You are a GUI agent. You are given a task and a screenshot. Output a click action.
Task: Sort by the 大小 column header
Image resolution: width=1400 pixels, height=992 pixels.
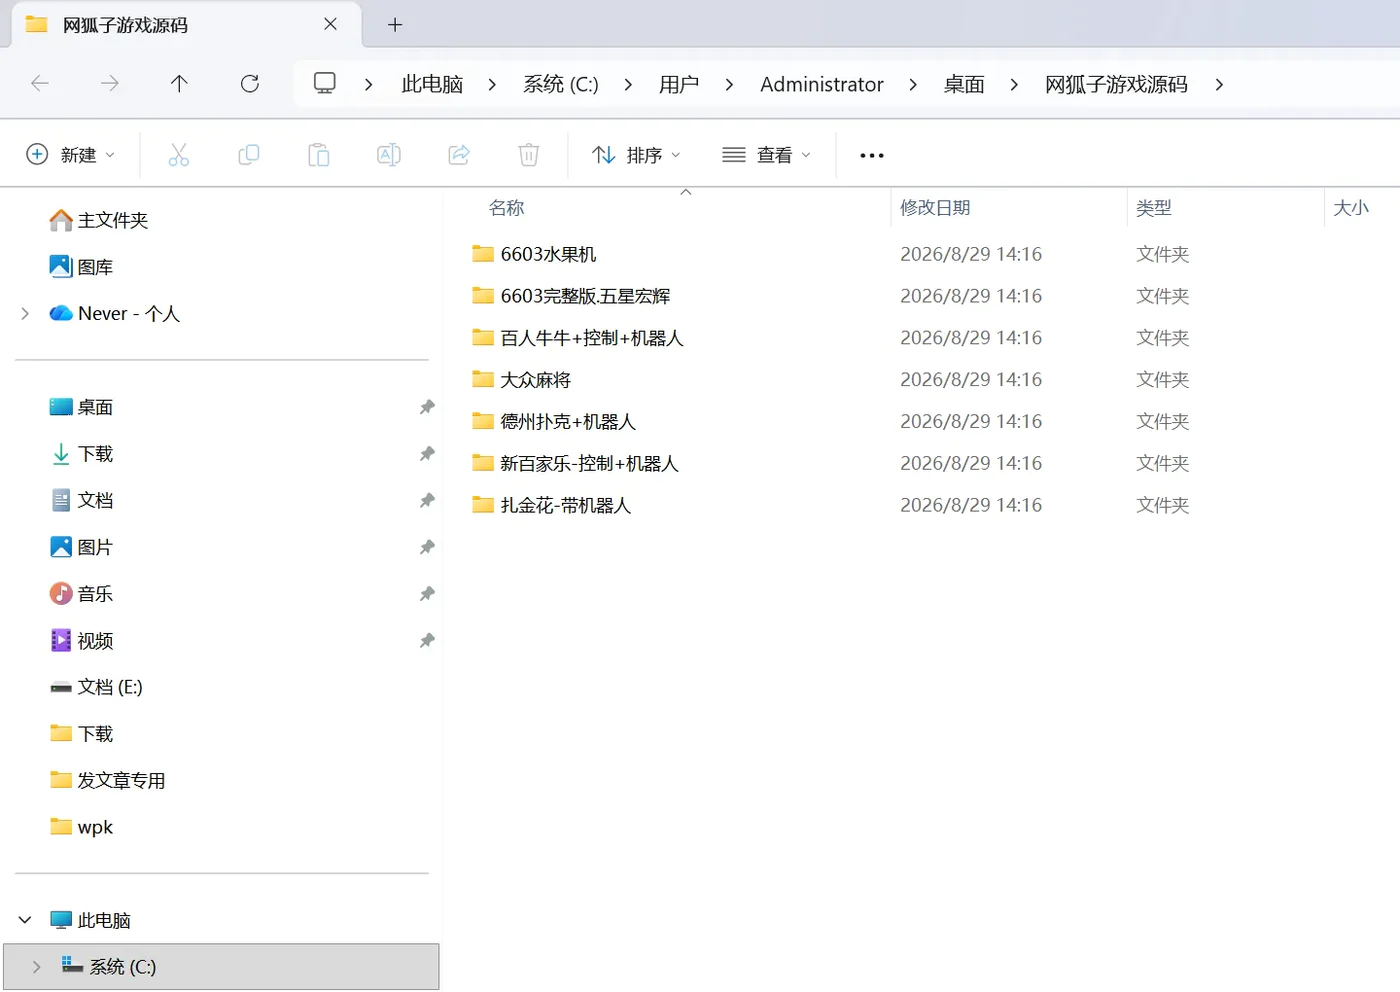point(1351,208)
